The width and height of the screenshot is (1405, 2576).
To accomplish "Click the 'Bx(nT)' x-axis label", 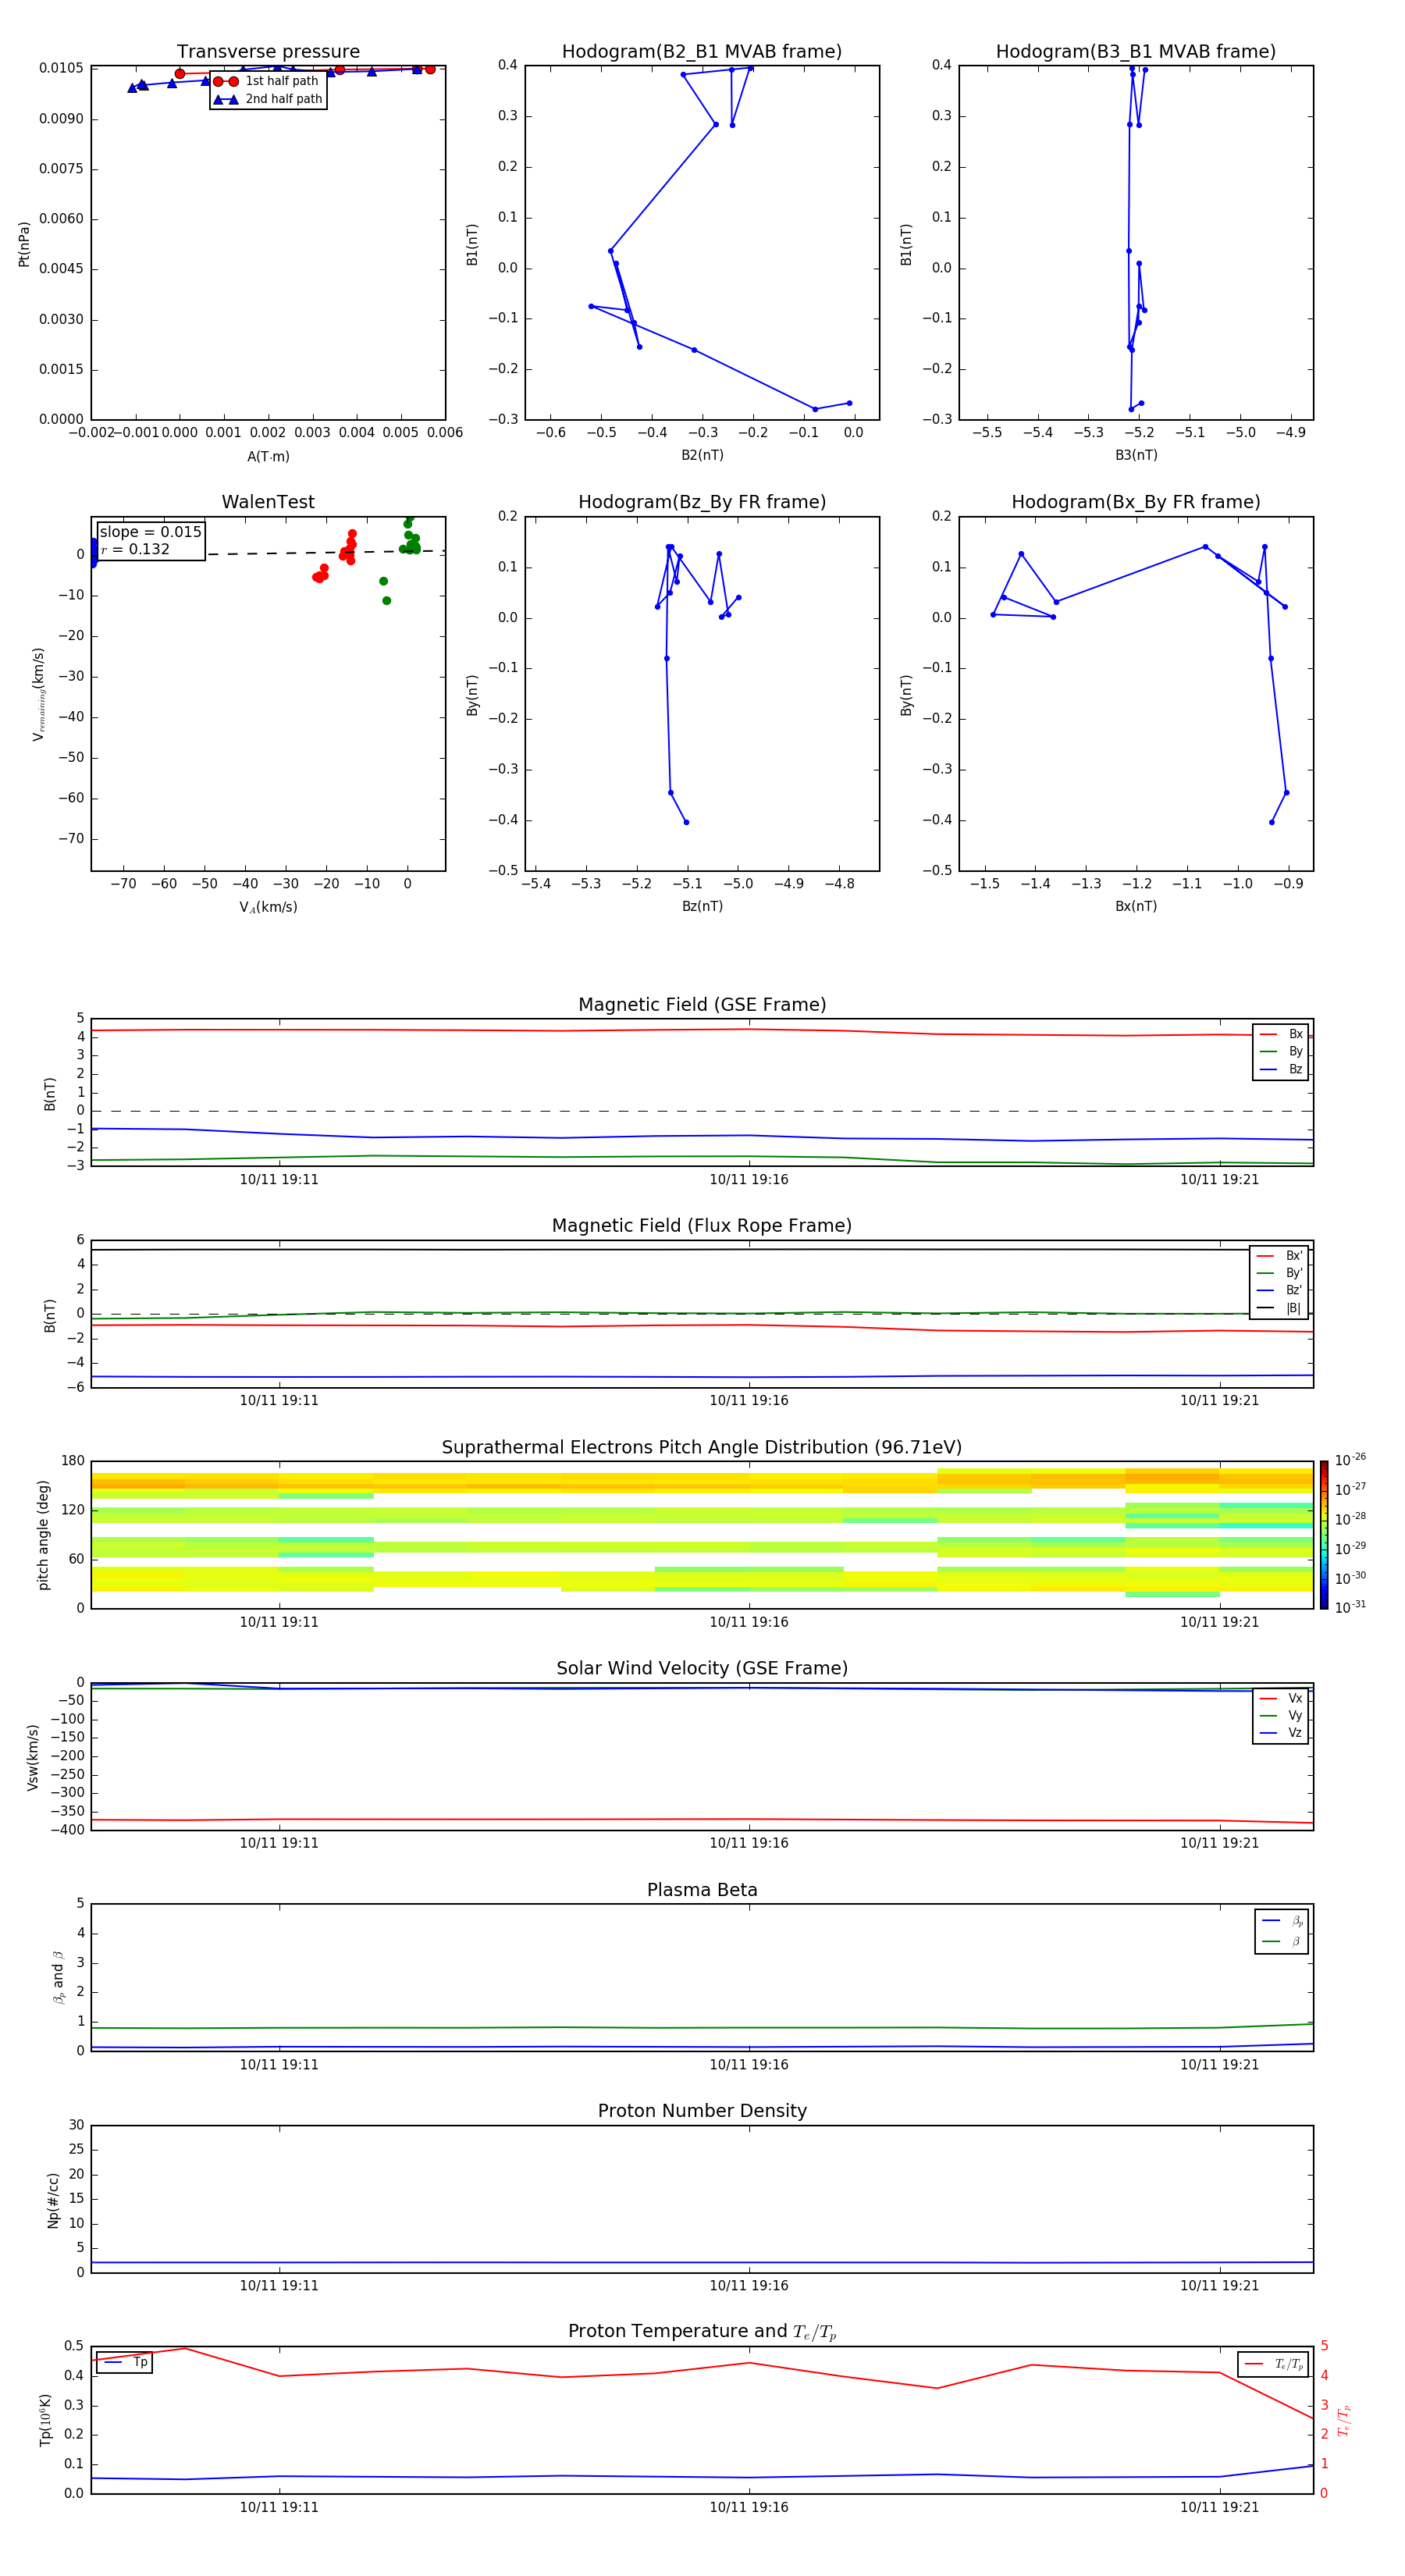I will (1136, 906).
